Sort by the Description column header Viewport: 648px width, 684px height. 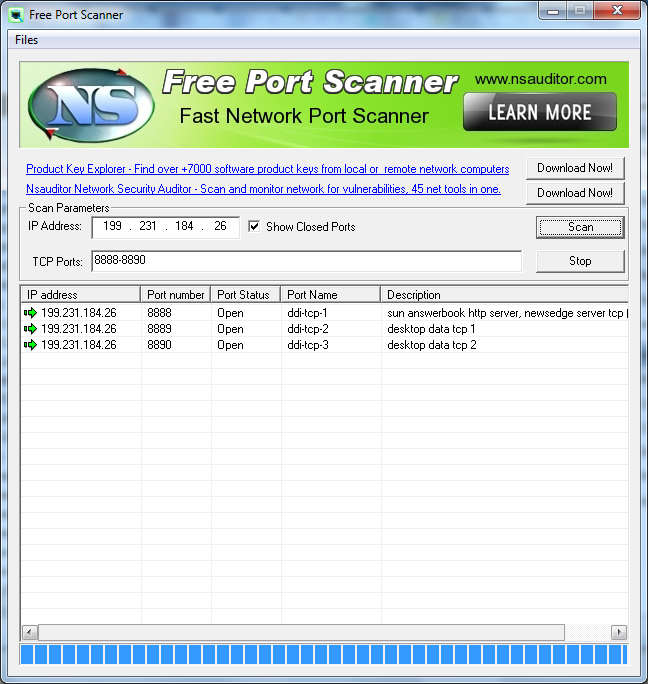coord(505,294)
